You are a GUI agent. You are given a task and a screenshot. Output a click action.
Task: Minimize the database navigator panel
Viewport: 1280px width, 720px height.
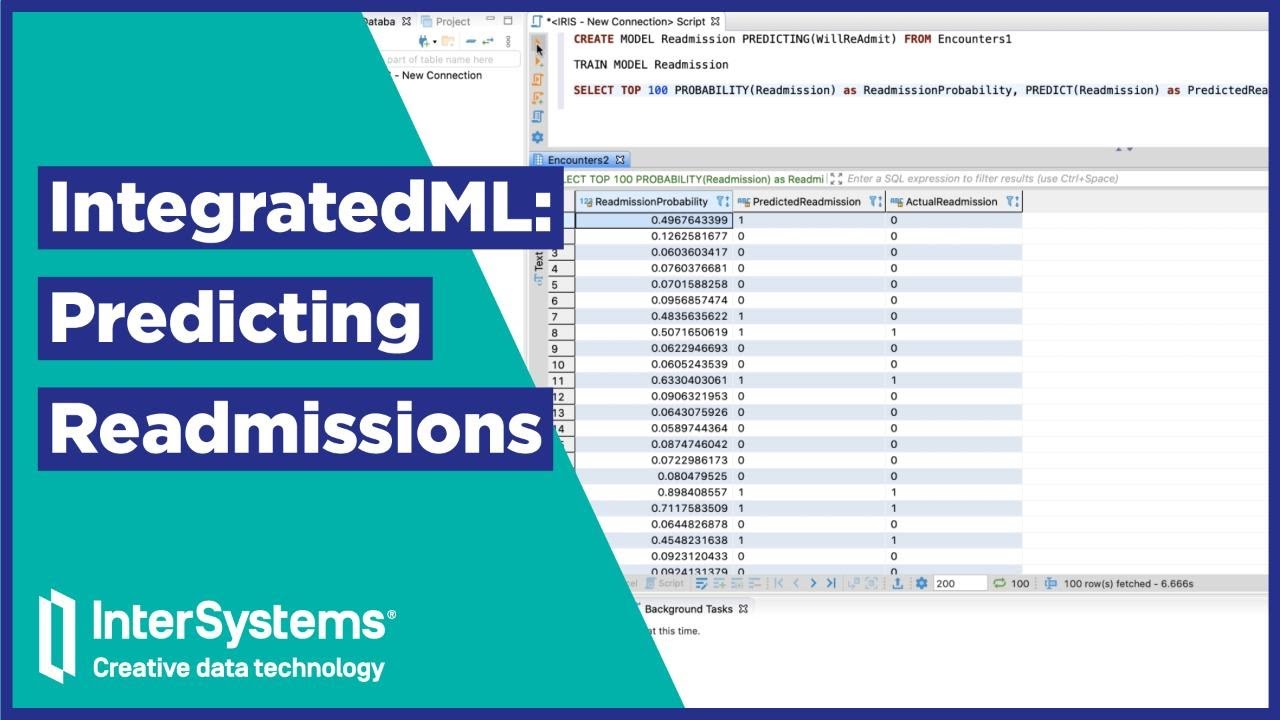coord(491,19)
